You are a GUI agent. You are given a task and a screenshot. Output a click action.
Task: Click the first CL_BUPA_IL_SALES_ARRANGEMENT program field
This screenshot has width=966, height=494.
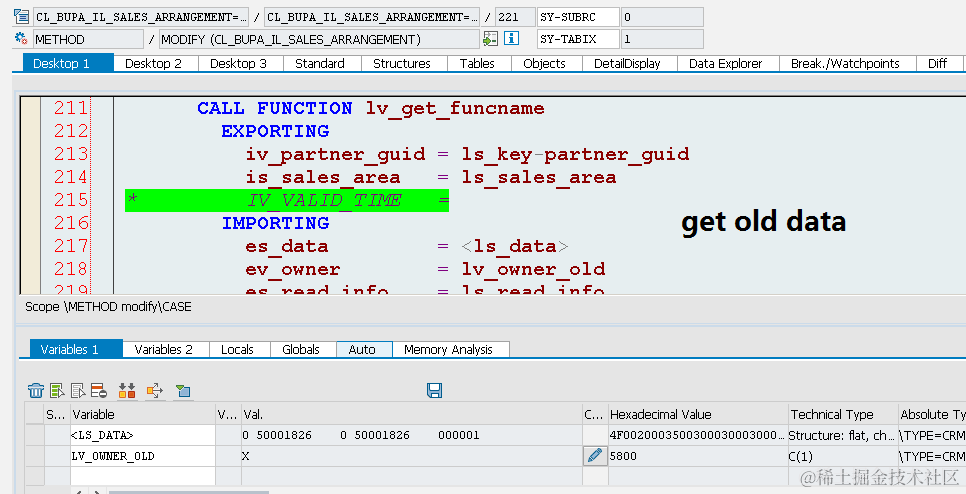141,17
